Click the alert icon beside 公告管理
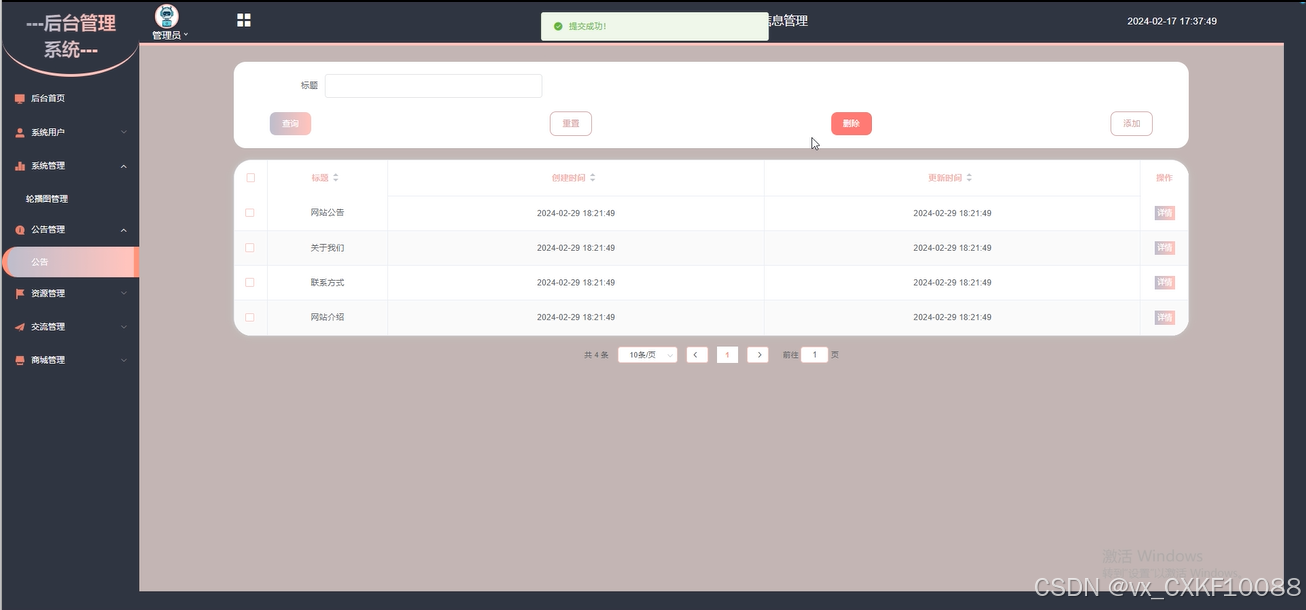1306x610 pixels. point(20,230)
